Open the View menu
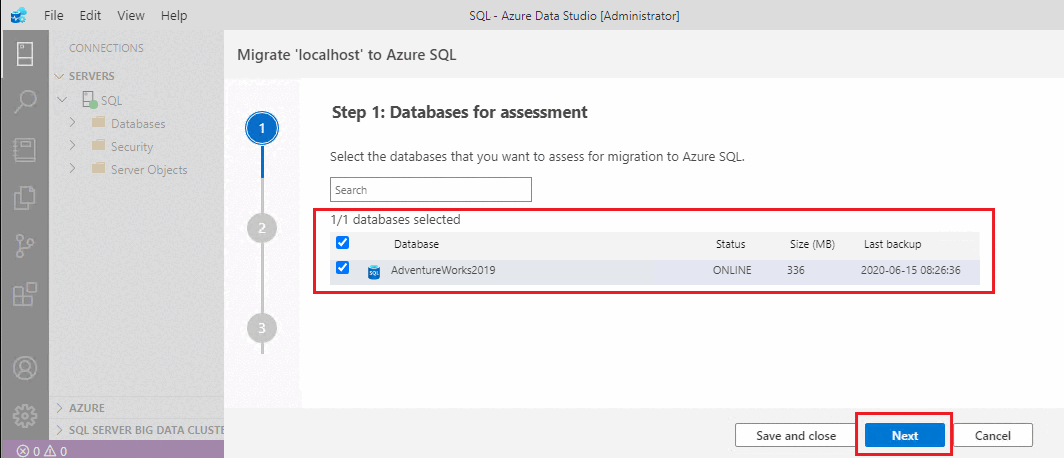 130,16
